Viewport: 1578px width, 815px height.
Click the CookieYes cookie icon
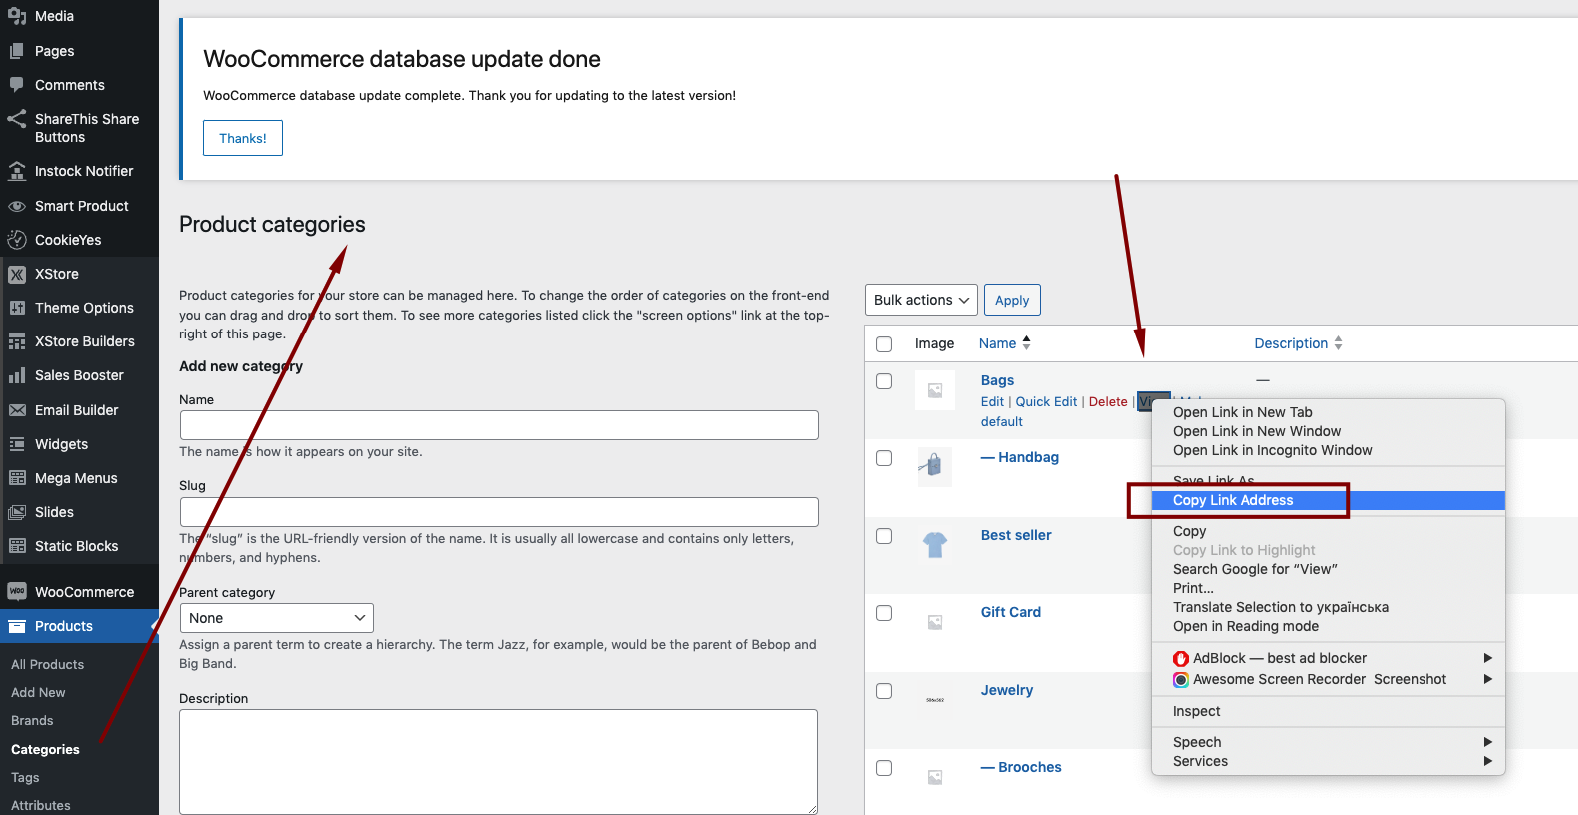(x=17, y=240)
